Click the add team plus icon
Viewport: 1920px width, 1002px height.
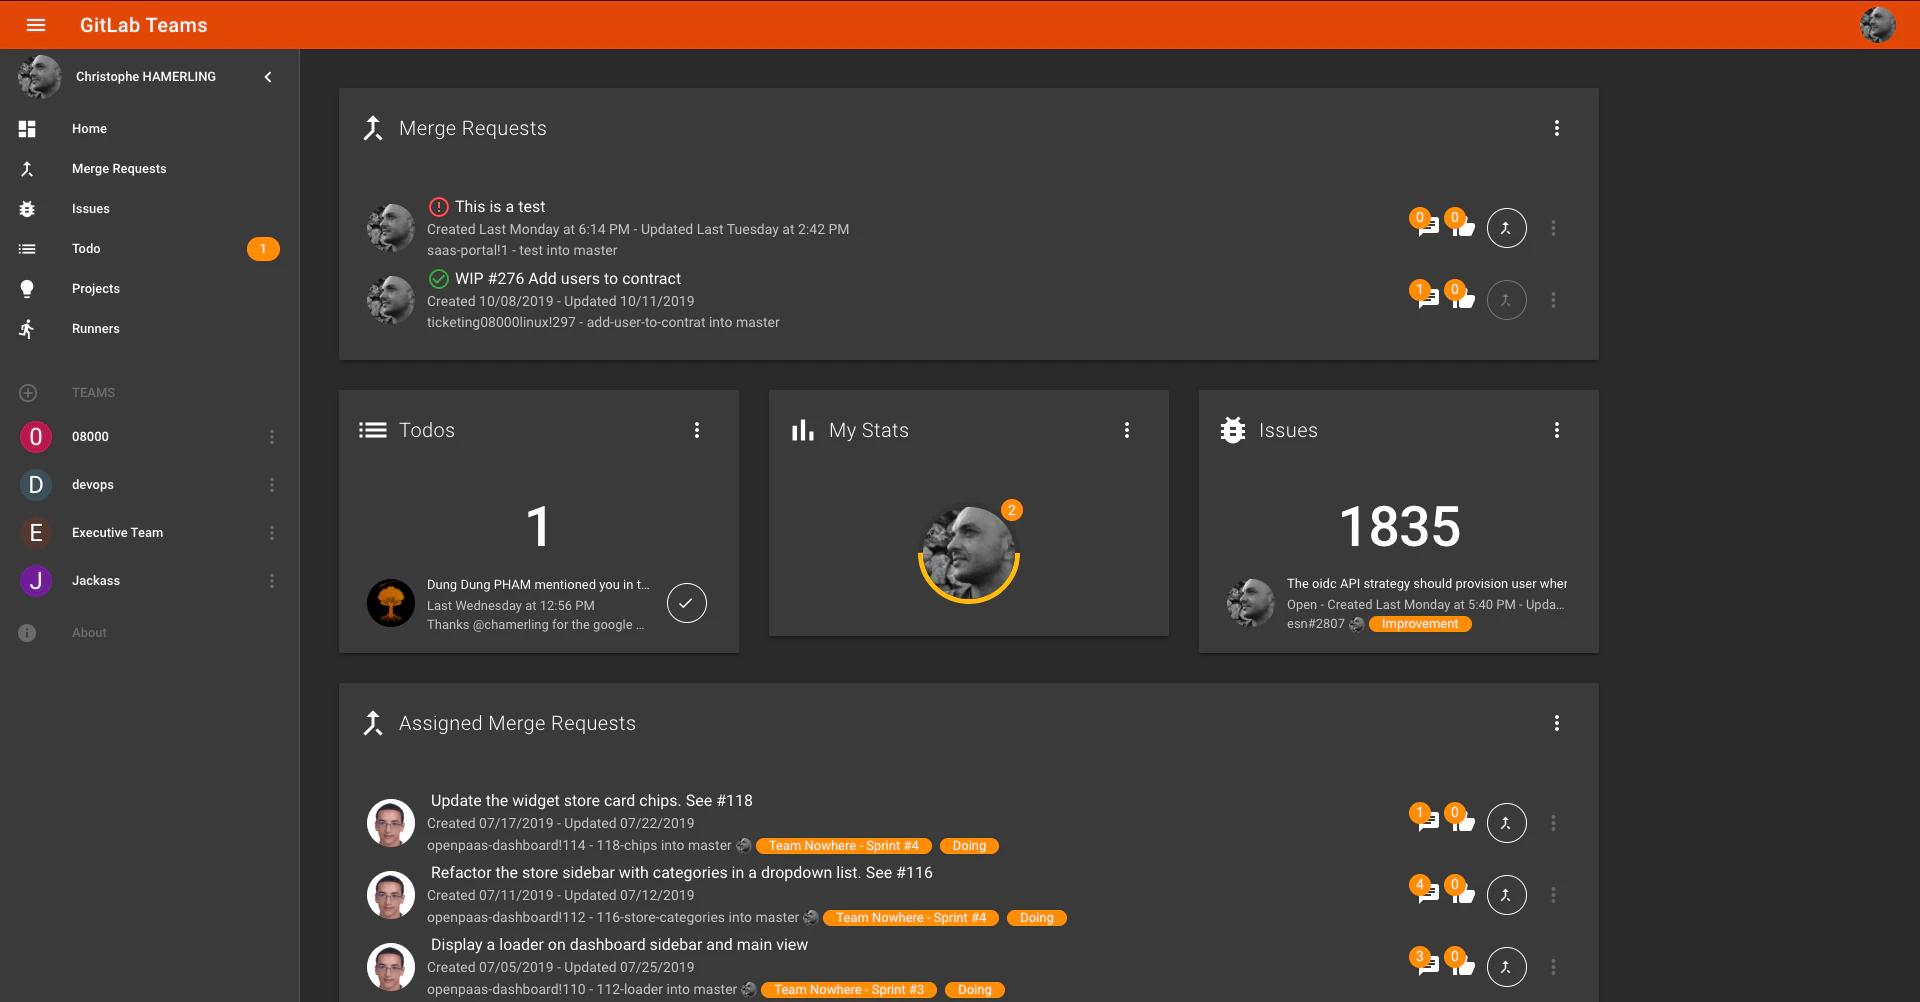[x=28, y=393]
